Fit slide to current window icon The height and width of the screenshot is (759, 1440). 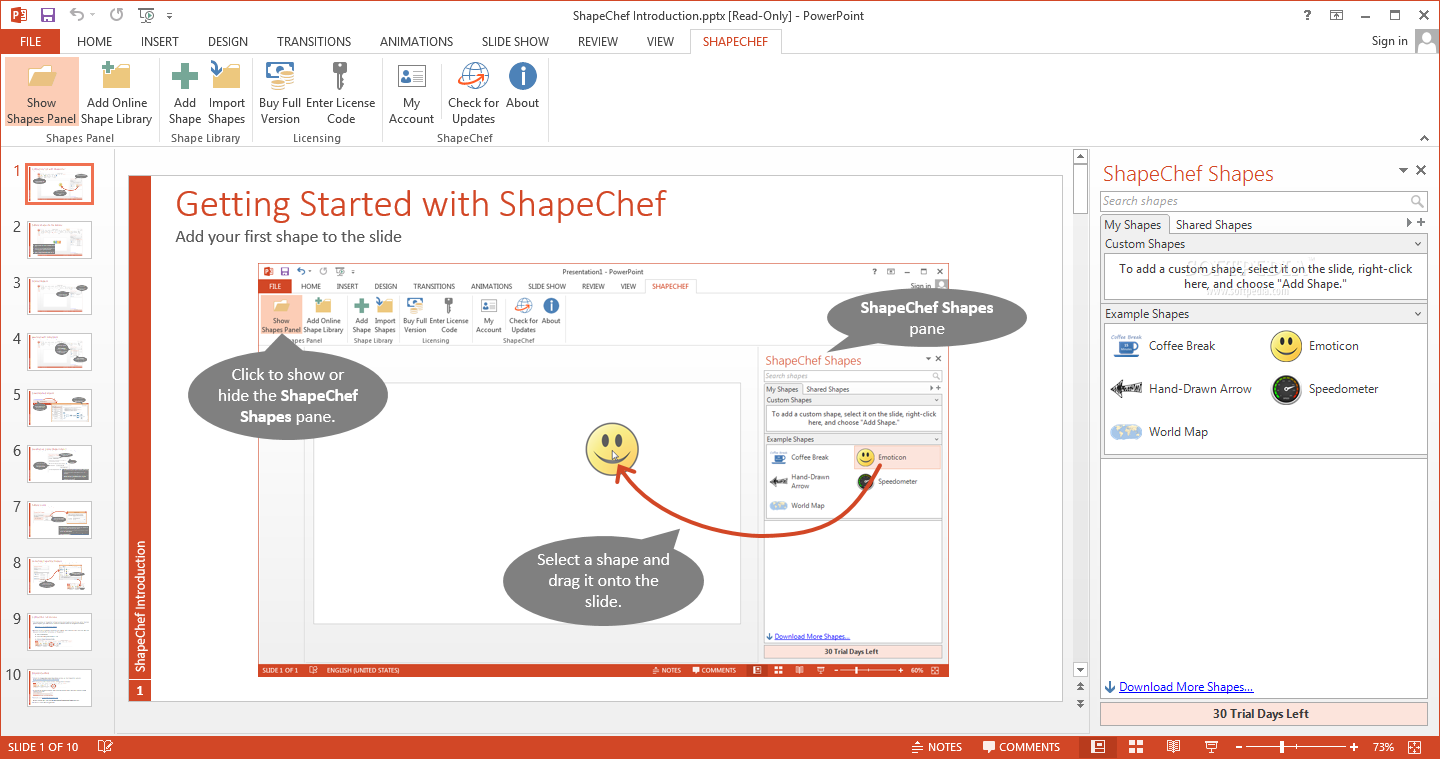(x=1415, y=747)
